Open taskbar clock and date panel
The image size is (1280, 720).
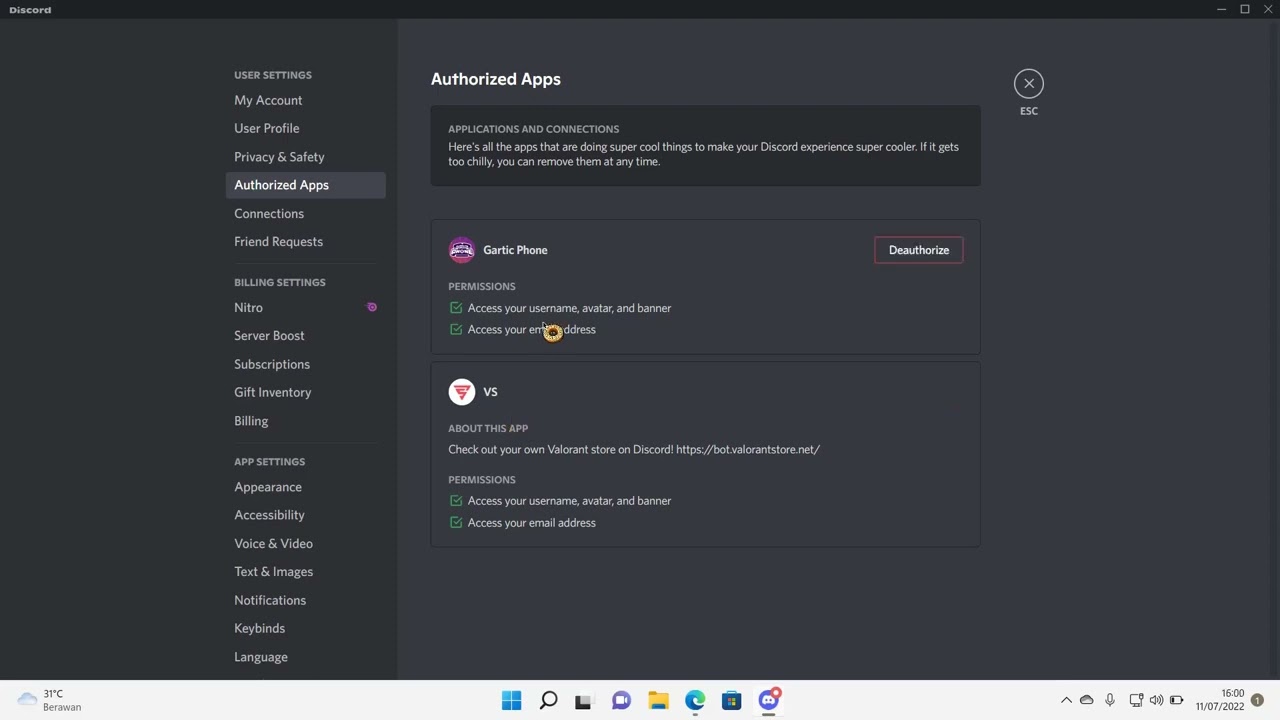(1219, 700)
